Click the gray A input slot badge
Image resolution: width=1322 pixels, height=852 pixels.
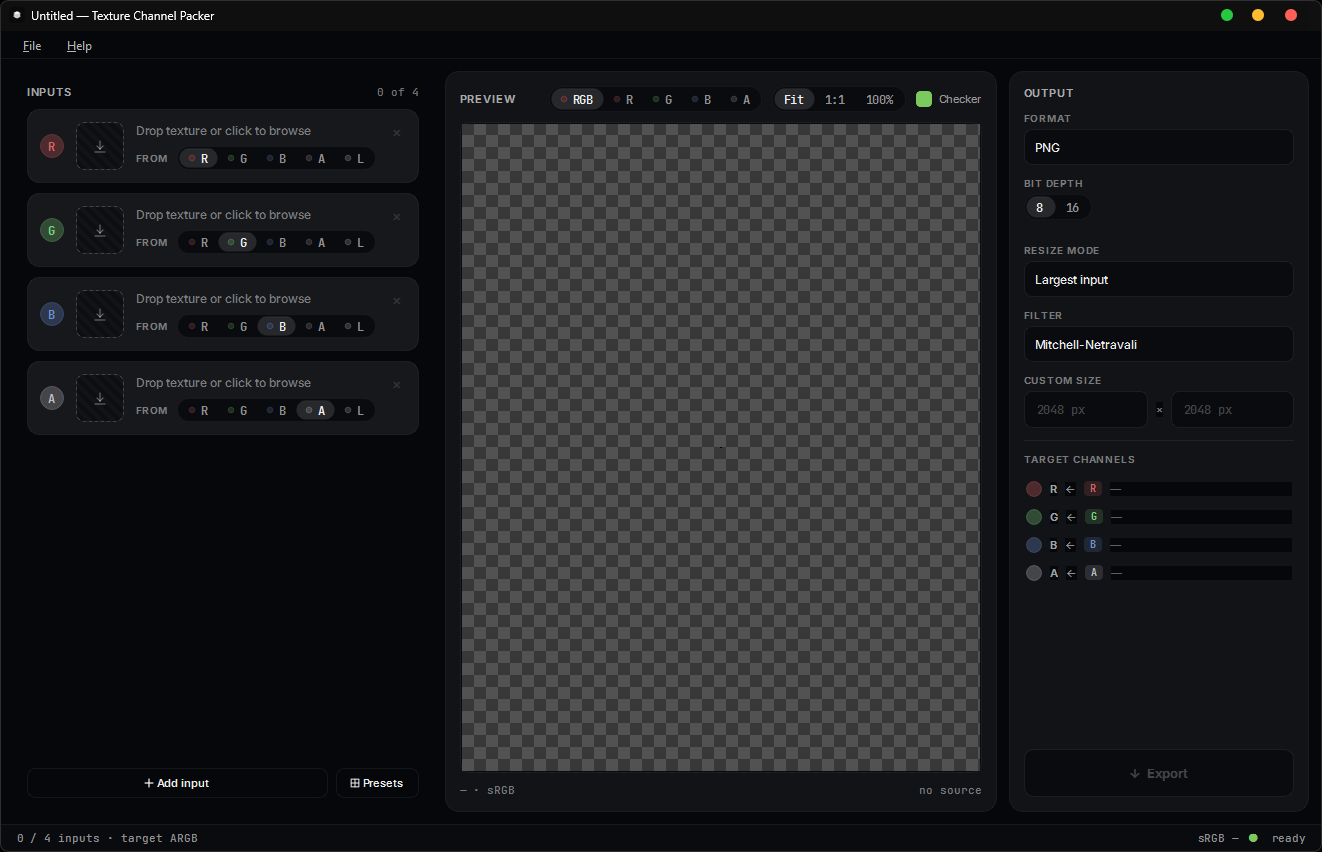point(52,398)
